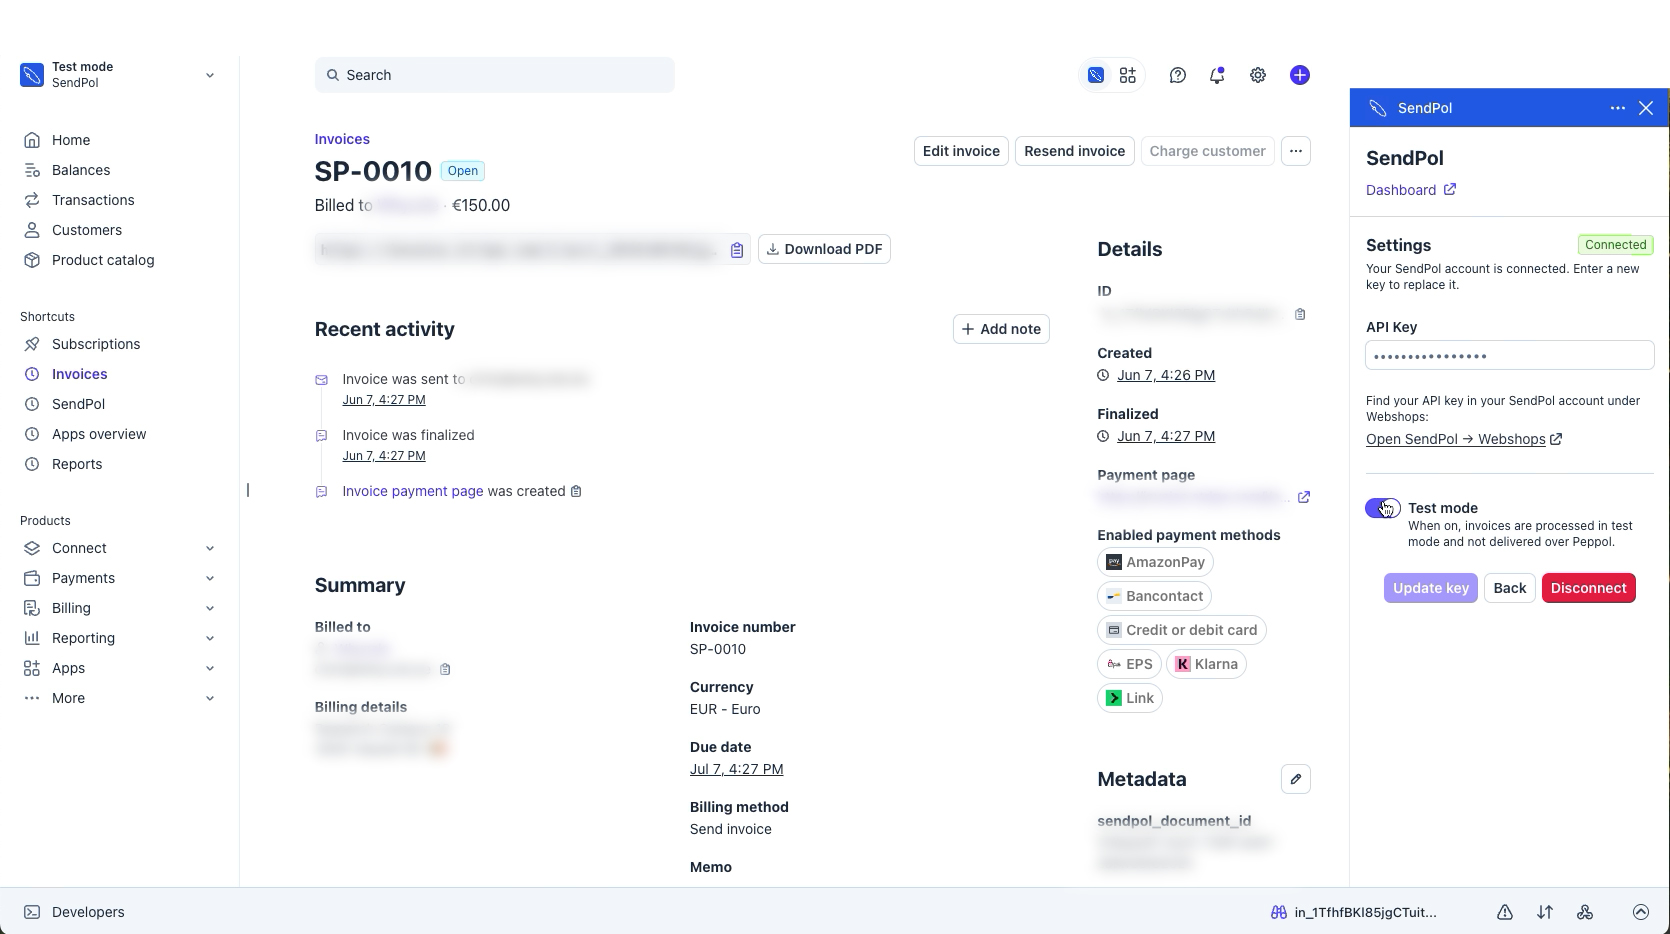The height and width of the screenshot is (934, 1670).
Task: Edit metadata with the pencil icon
Action: tap(1296, 779)
